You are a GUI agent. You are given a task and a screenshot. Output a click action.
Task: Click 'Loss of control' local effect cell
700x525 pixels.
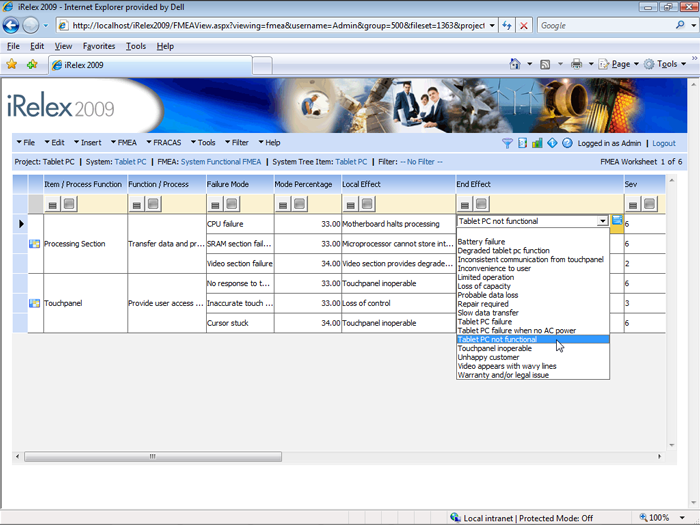pos(398,303)
